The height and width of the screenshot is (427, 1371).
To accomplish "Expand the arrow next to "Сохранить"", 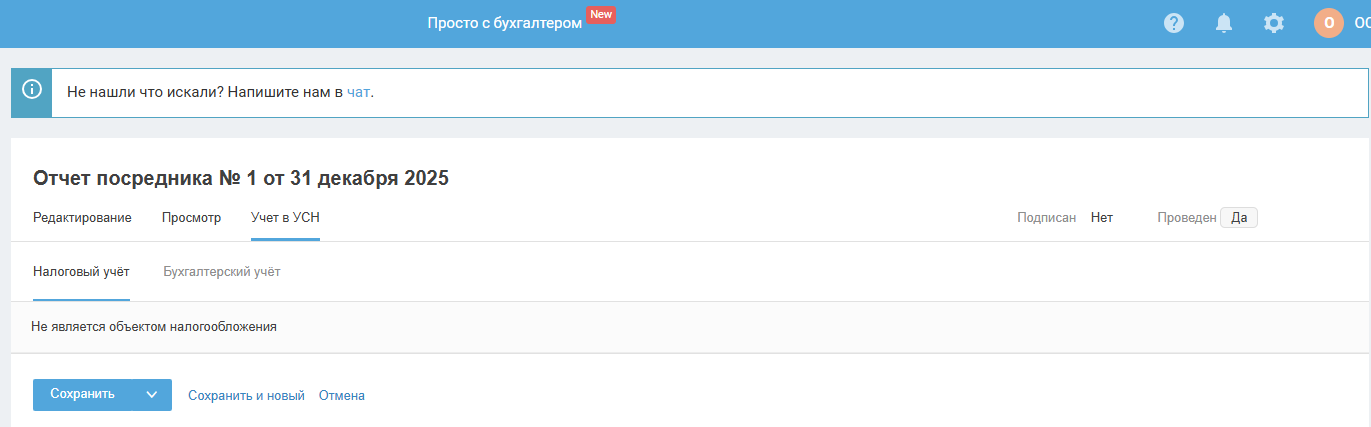I will (152, 395).
